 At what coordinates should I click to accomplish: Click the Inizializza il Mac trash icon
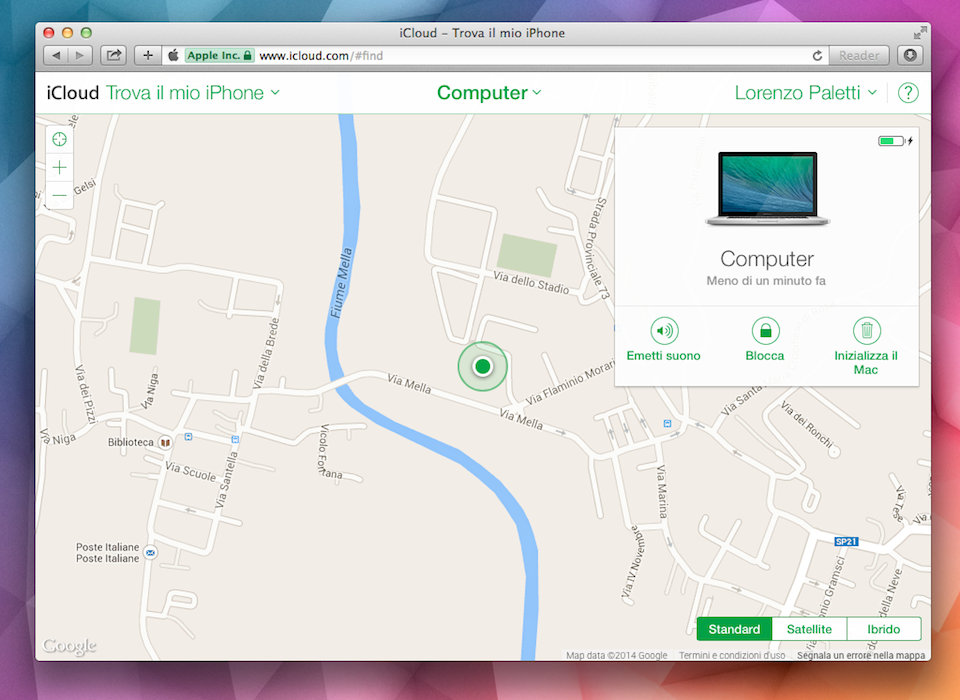click(x=866, y=331)
